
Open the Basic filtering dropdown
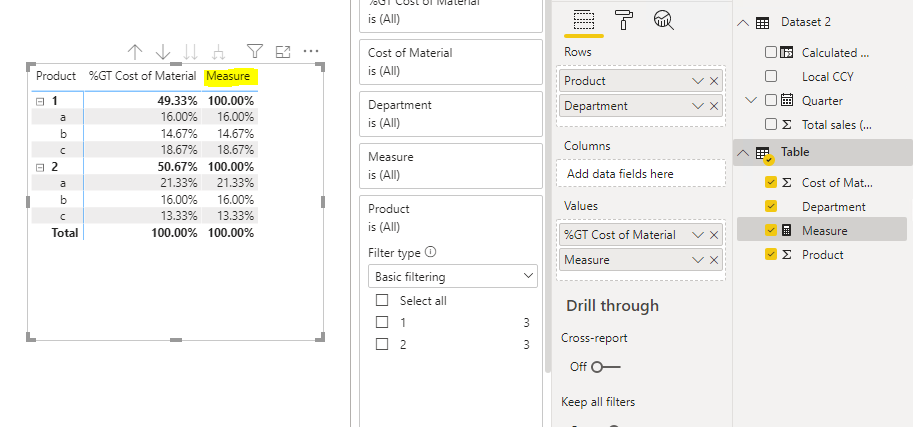[x=453, y=276]
